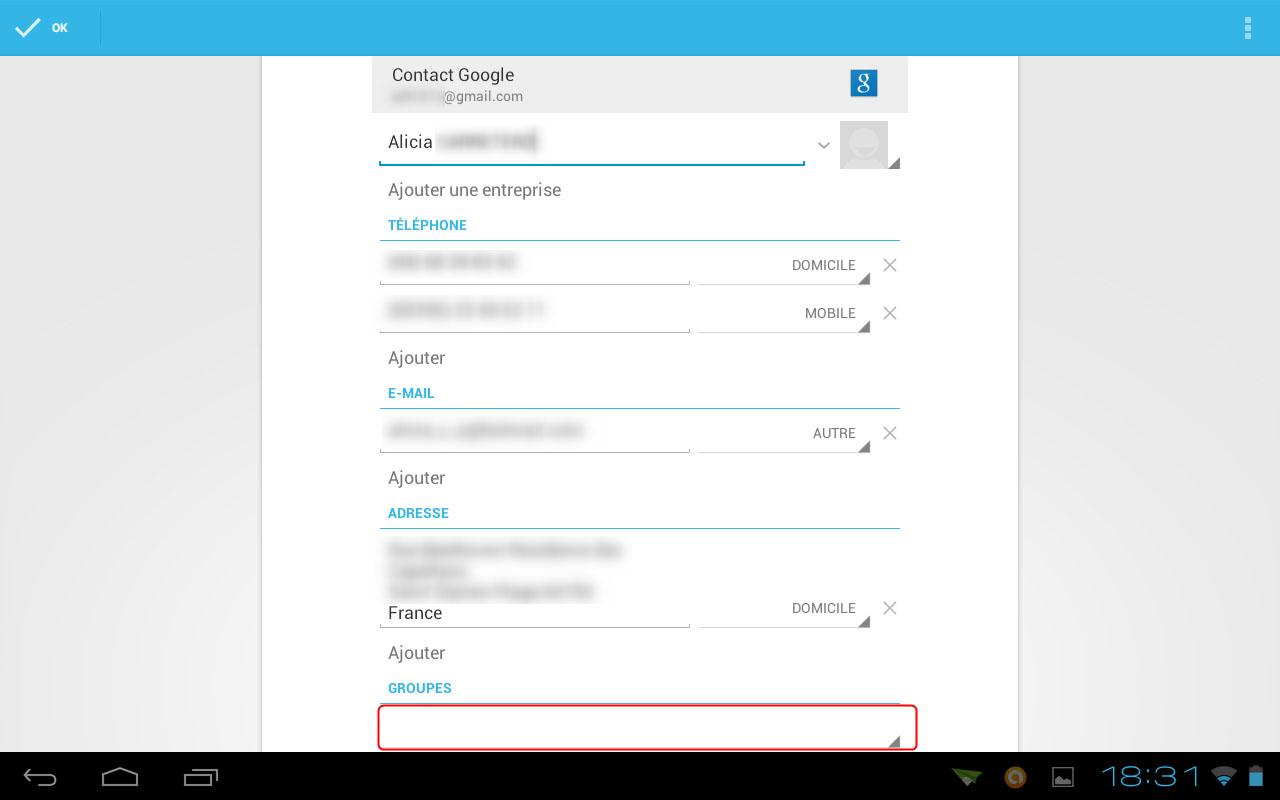Tap the green paper-plane notification icon

point(967,776)
